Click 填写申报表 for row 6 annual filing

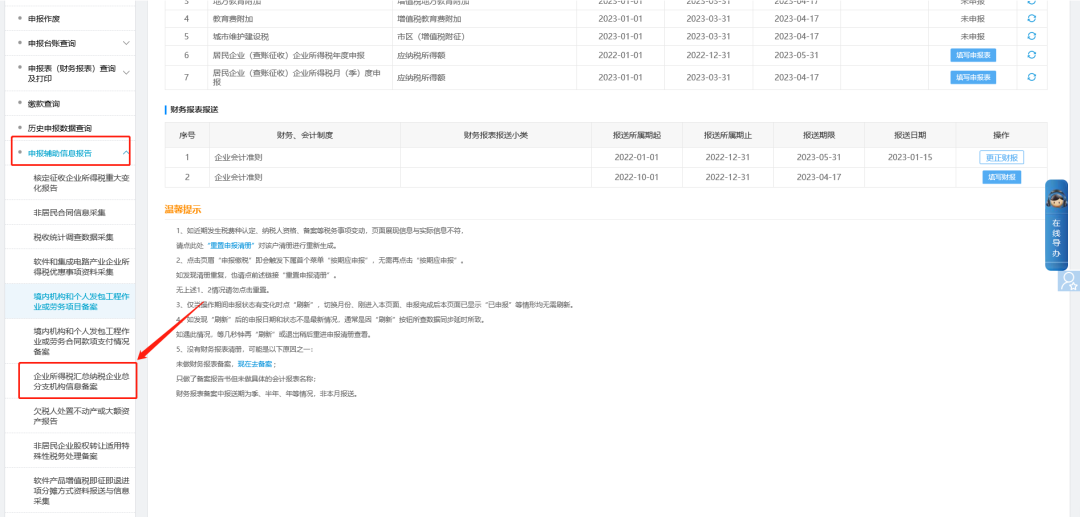973,55
